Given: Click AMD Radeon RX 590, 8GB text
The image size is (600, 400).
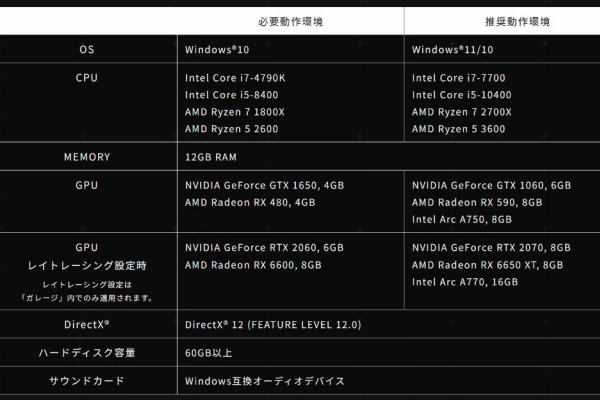Looking at the screenshot, I should point(477,202).
